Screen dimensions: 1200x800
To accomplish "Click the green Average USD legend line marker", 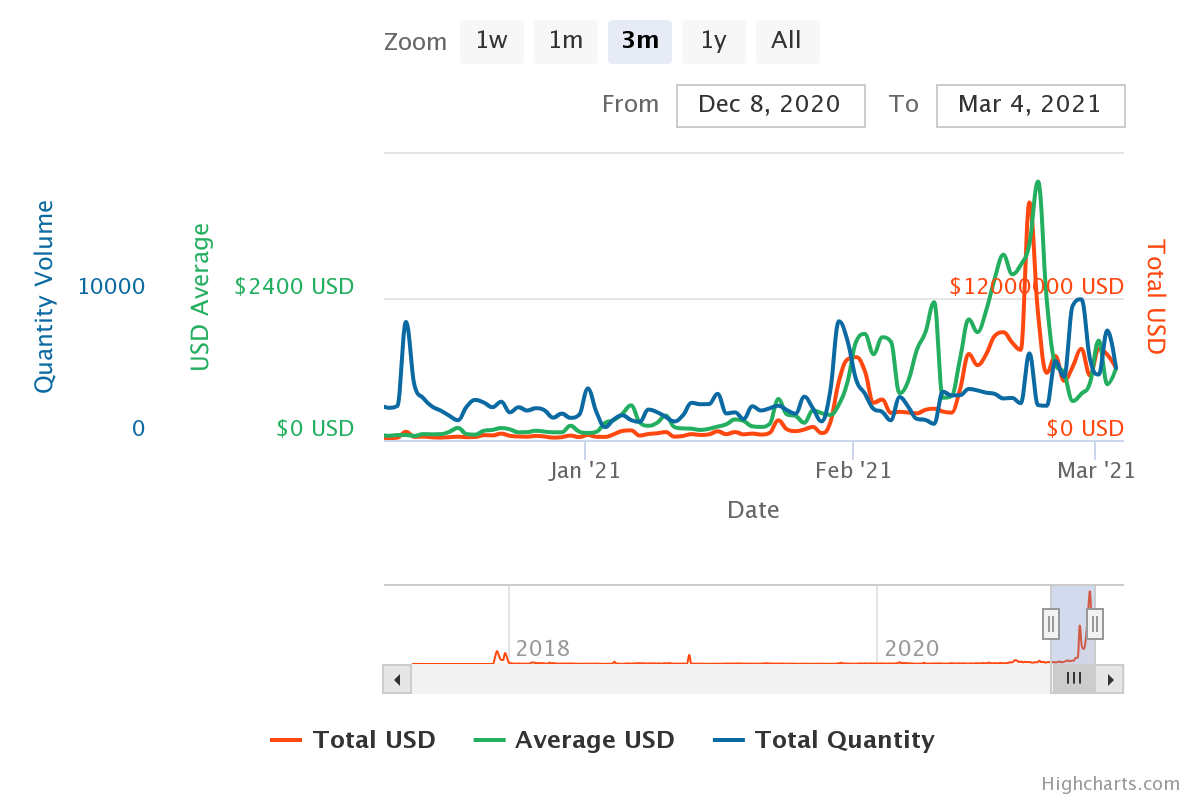I will [x=488, y=741].
